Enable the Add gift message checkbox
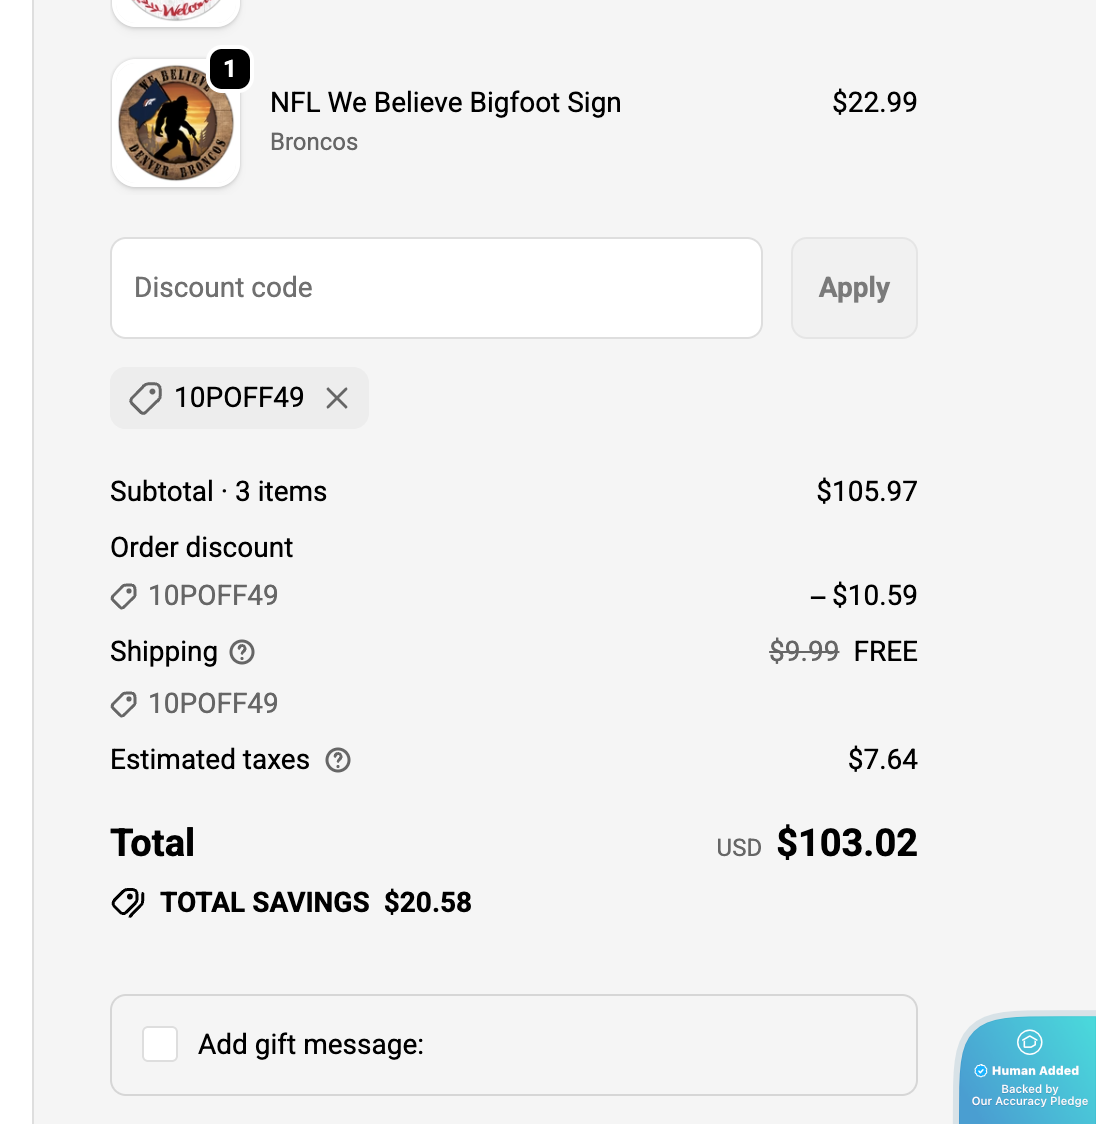 click(x=160, y=1044)
